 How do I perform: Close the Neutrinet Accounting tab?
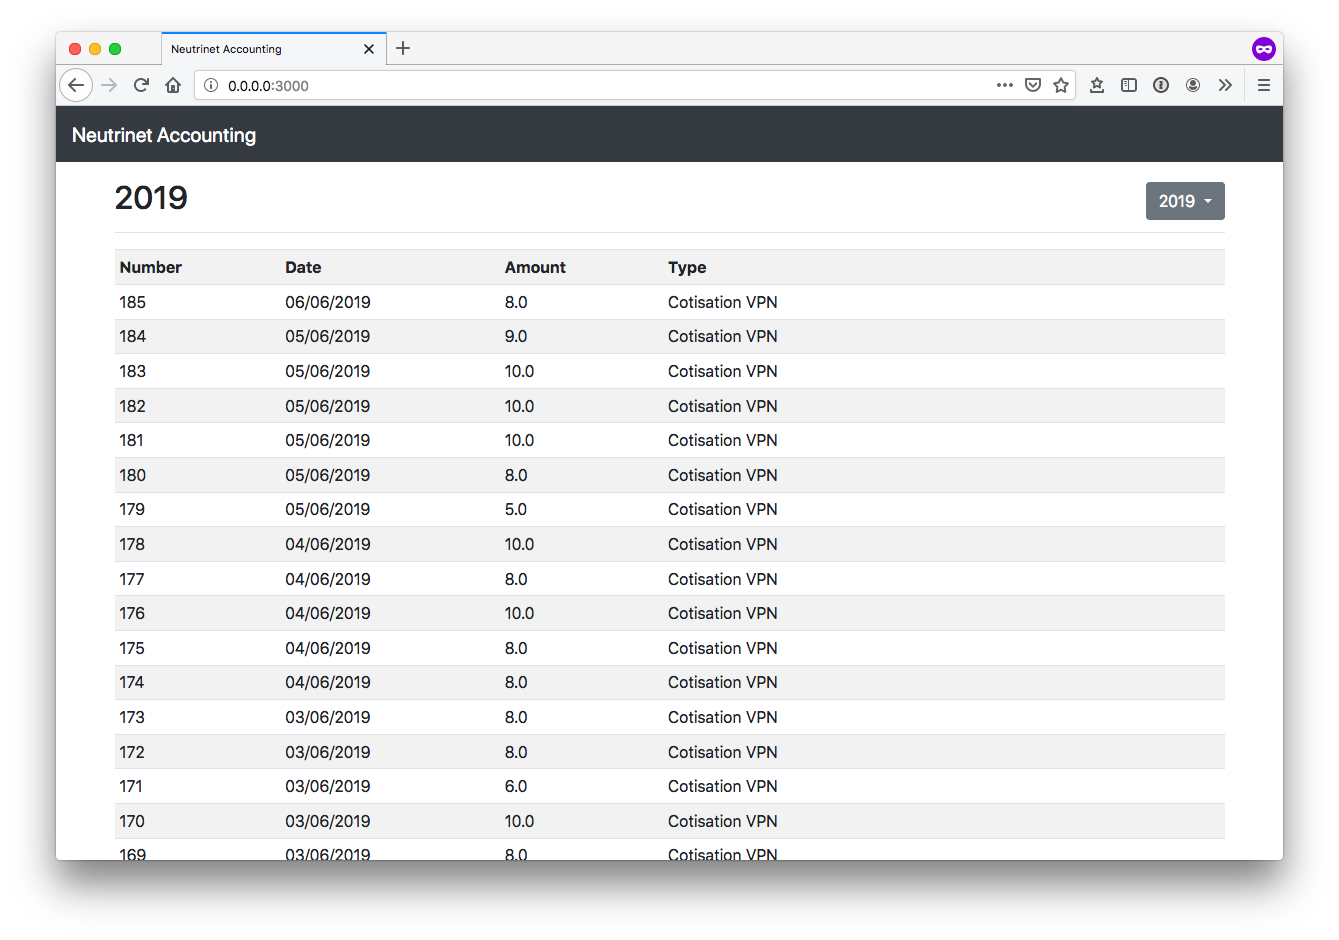point(369,49)
